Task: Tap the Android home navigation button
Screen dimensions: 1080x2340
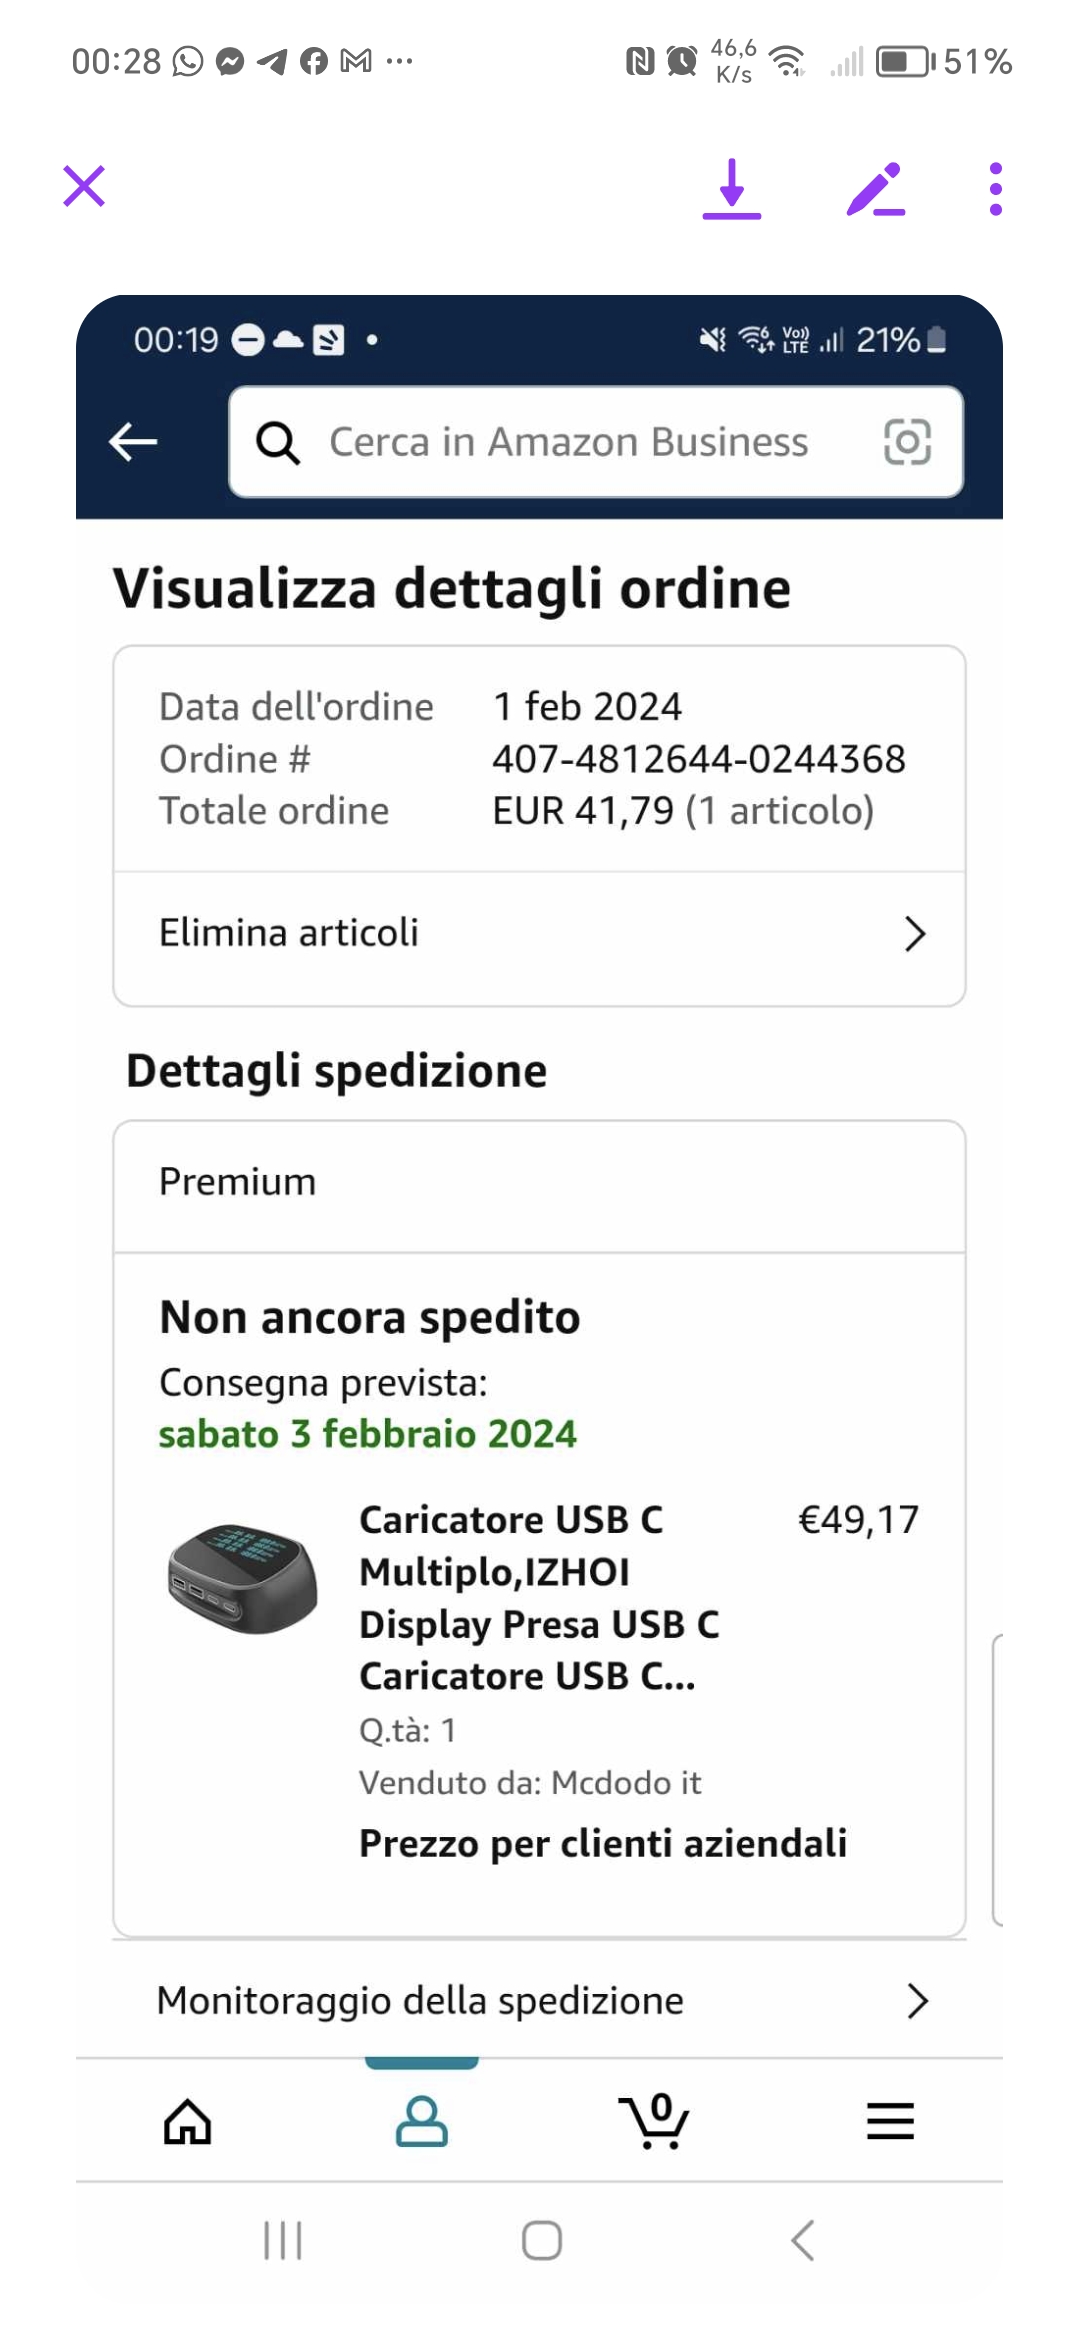Action: (542, 2240)
